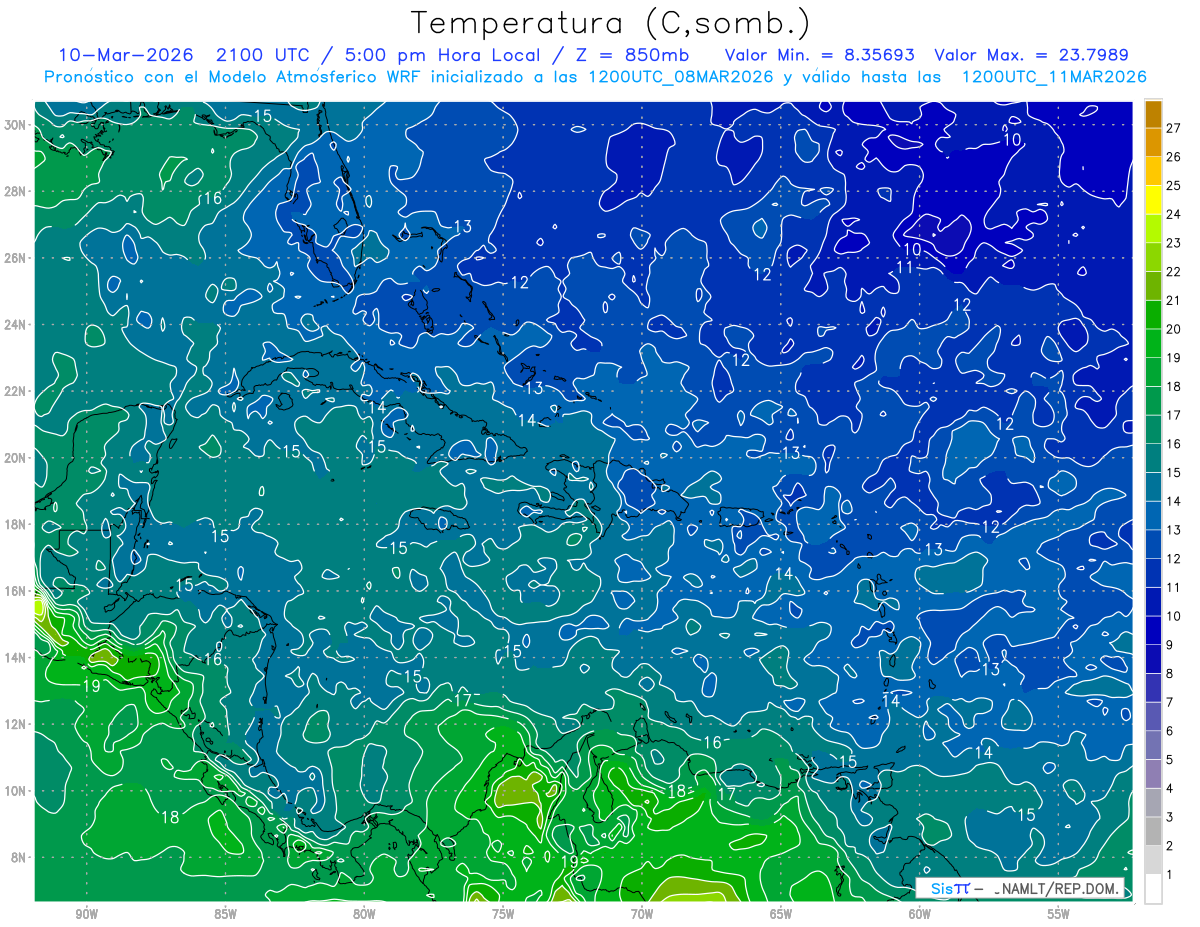Image resolution: width=1200 pixels, height=927 pixels.
Task: Click the color scale value "6"
Action: (1170, 731)
